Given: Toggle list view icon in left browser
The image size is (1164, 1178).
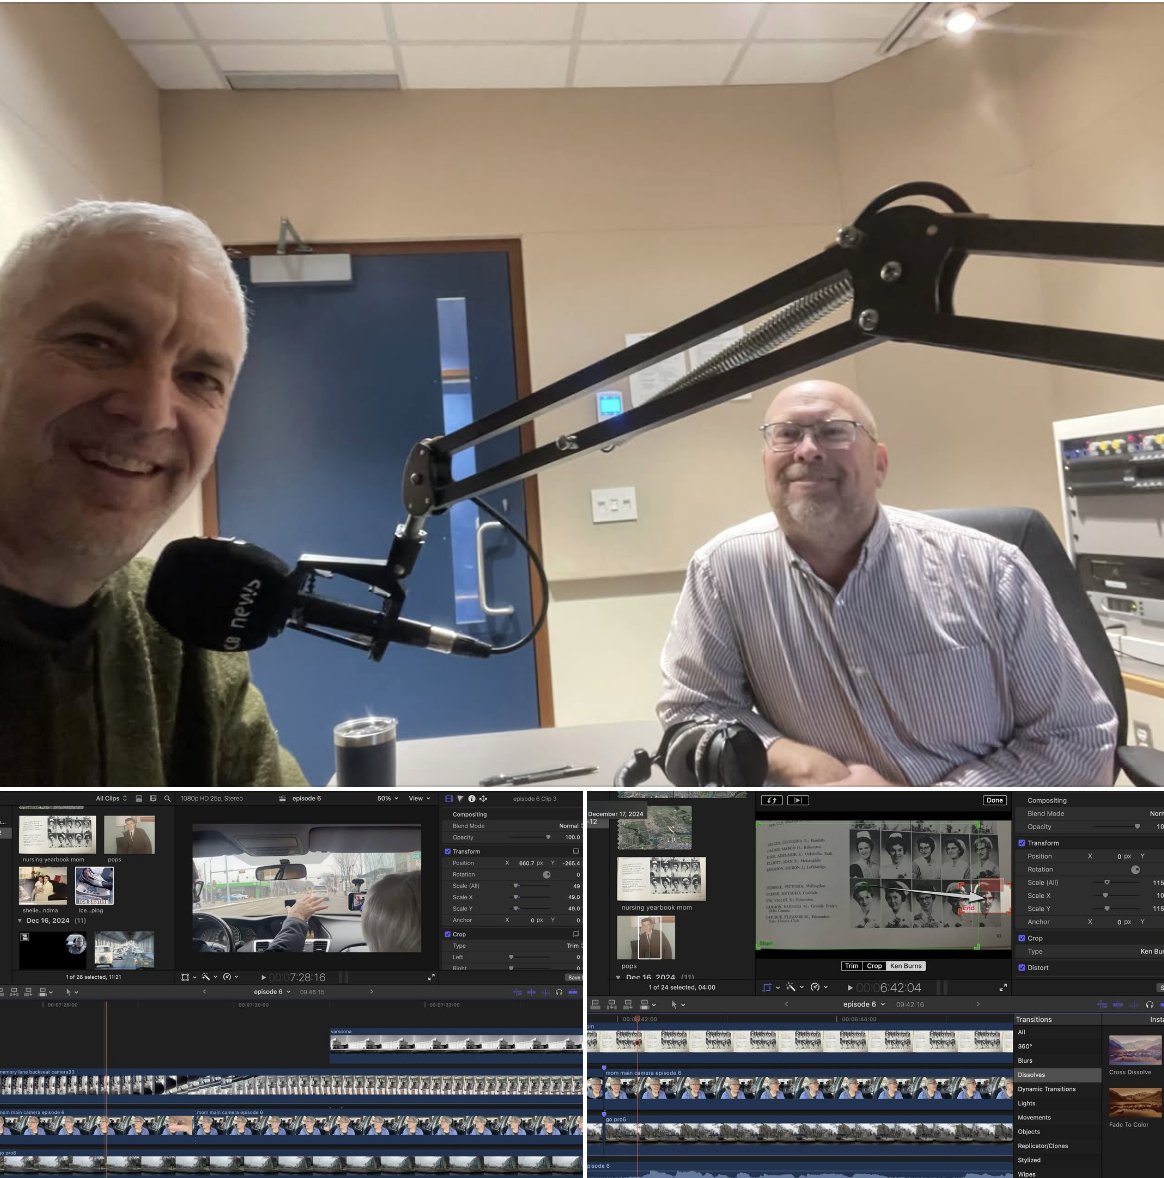Looking at the screenshot, I should (x=153, y=799).
